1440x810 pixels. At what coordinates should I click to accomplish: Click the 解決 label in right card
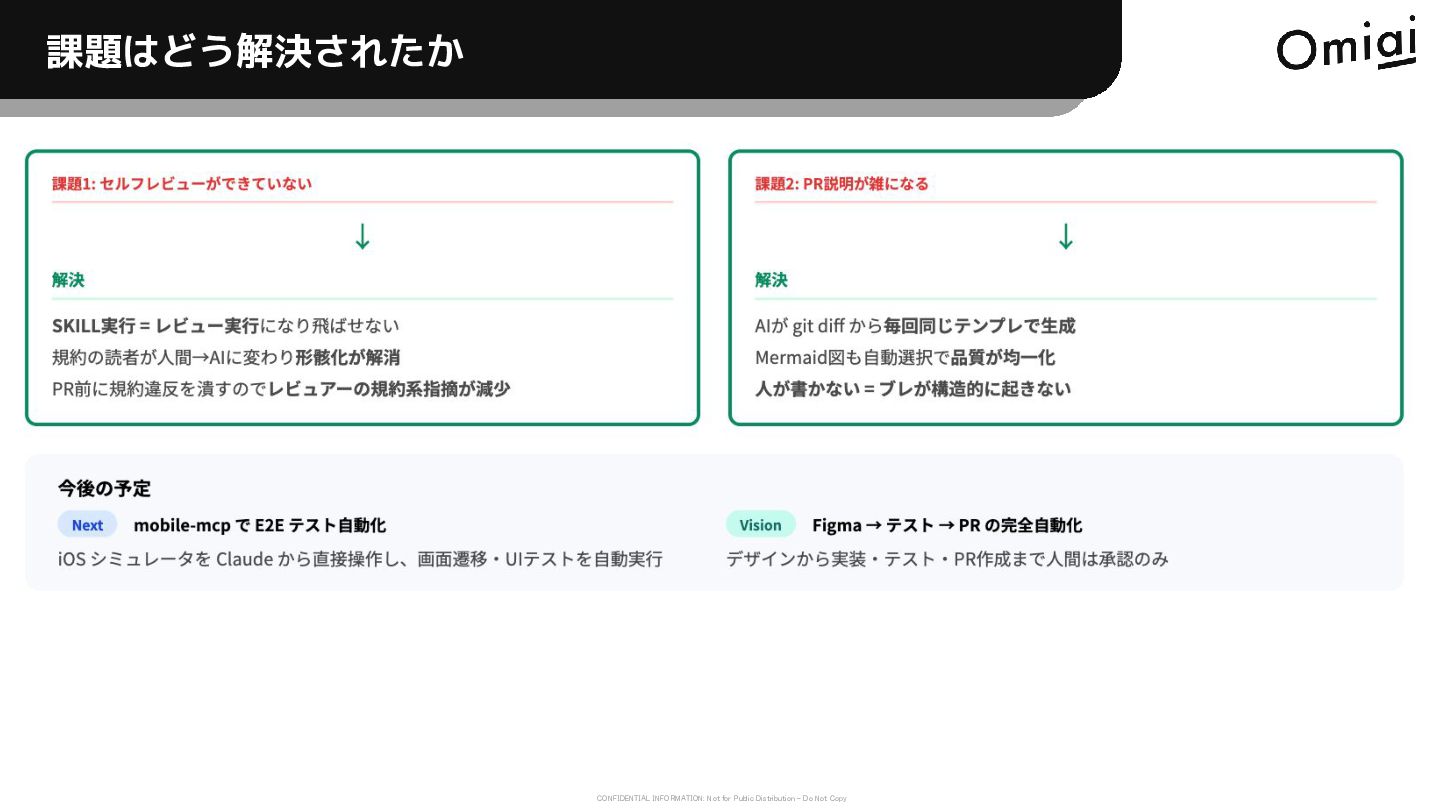click(772, 280)
